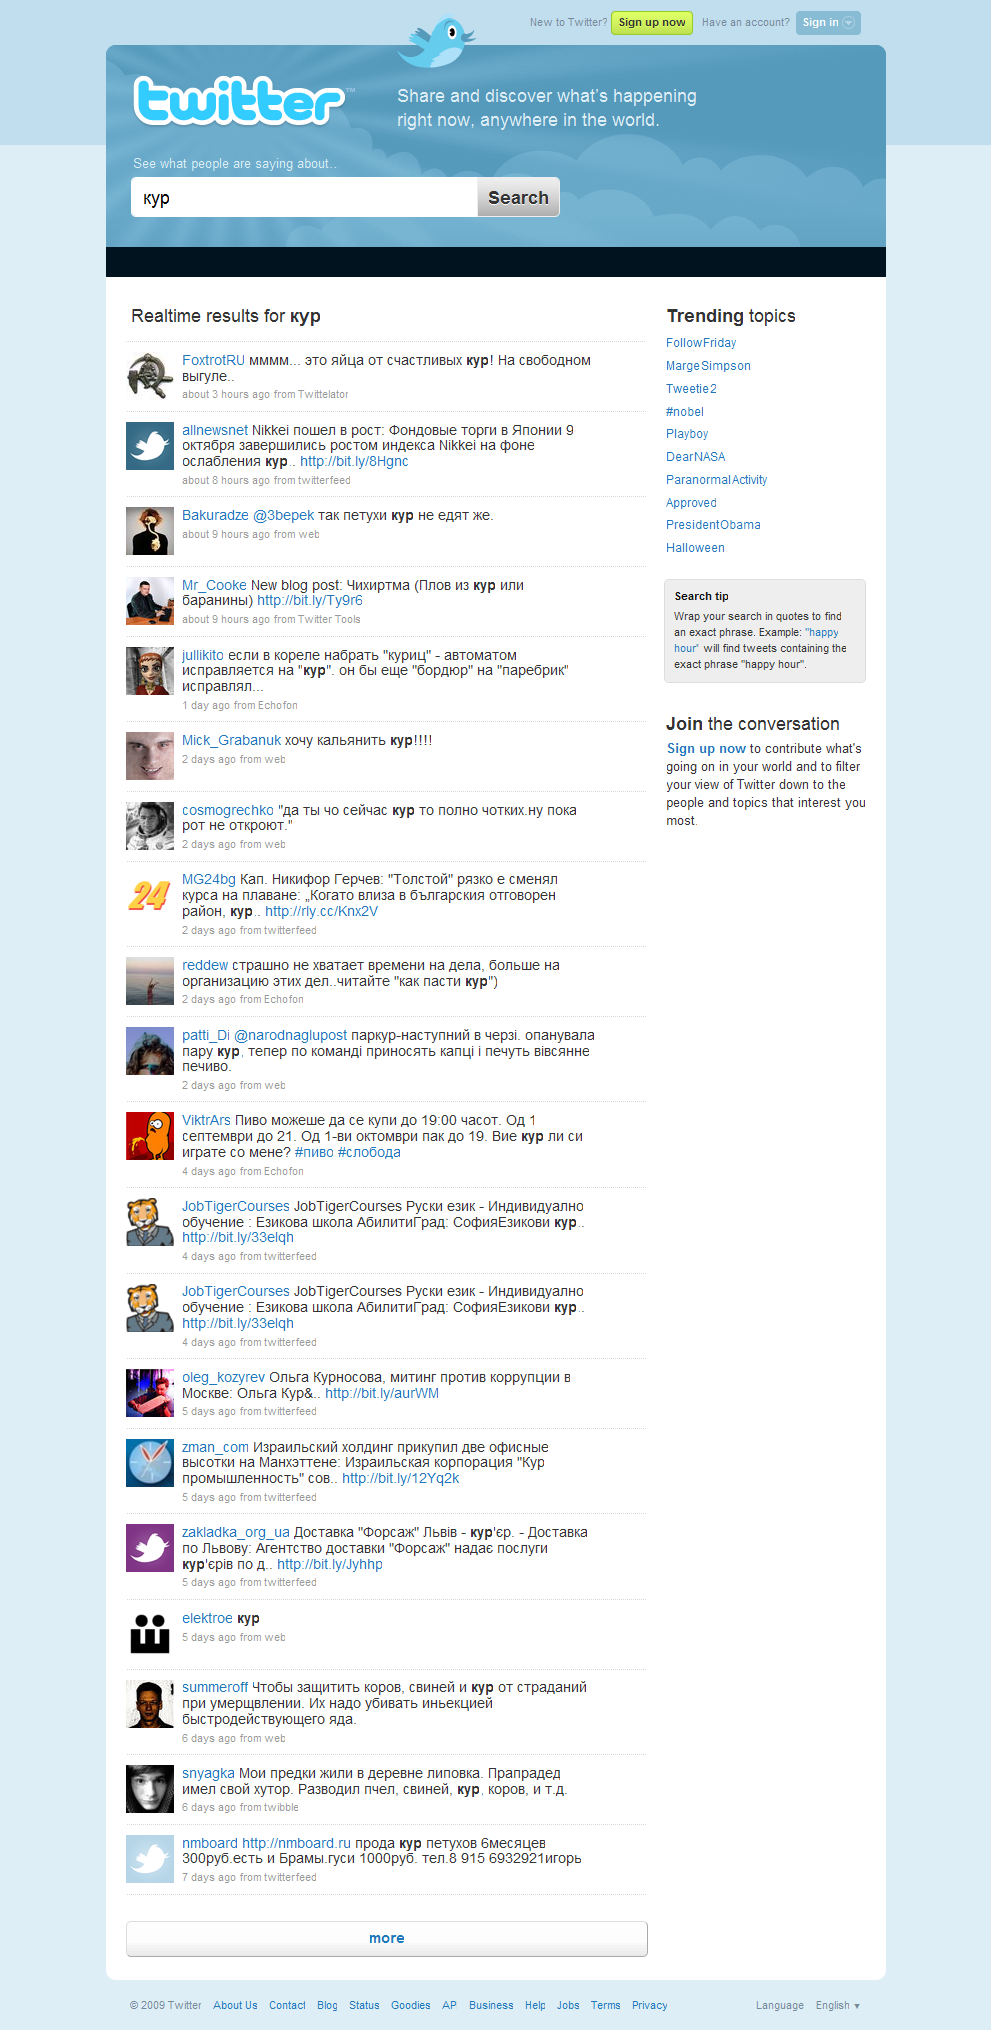Open the AP footer link
Image resolution: width=991 pixels, height=2030 pixels.
(x=449, y=2005)
